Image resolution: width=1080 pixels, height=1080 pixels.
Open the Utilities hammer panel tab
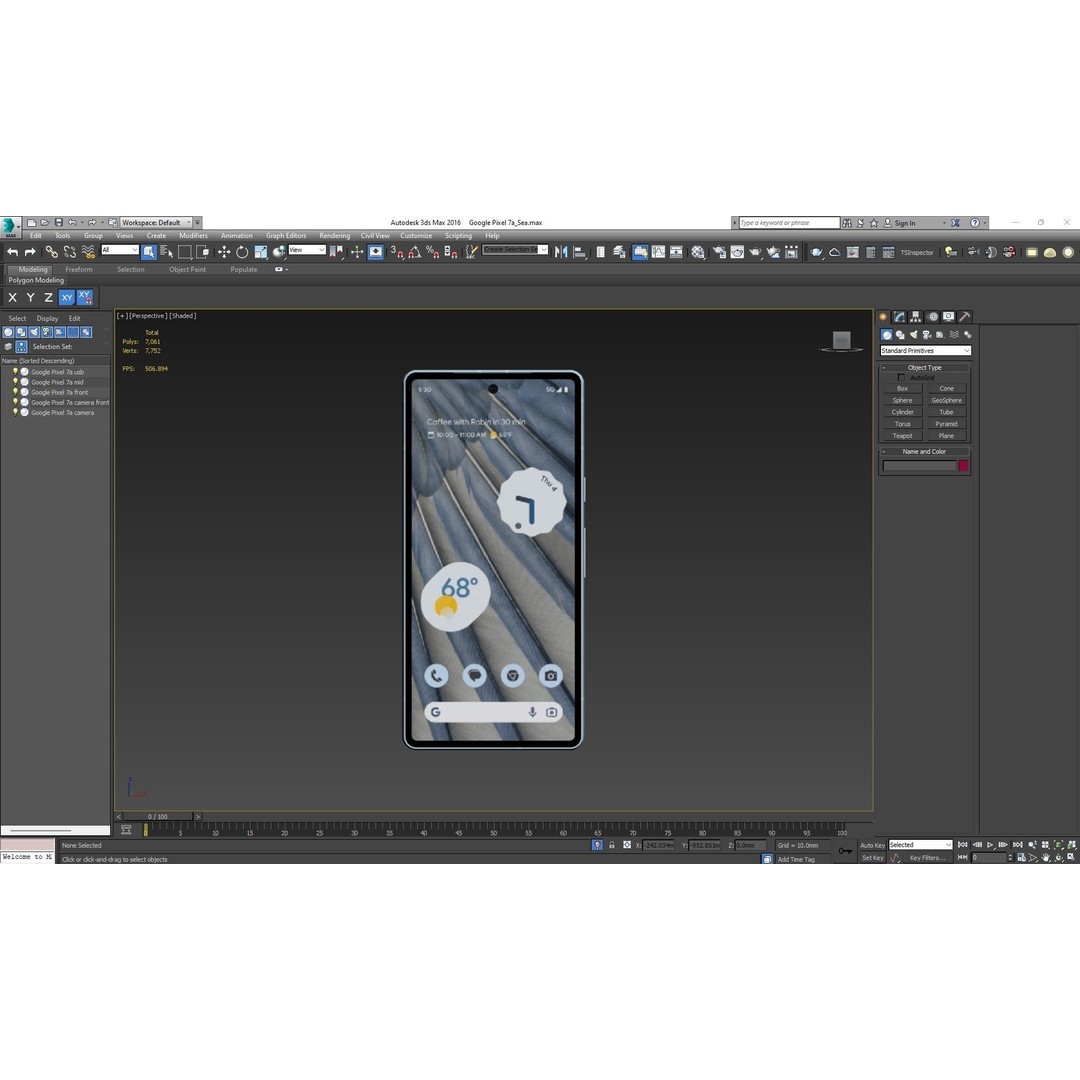pos(965,317)
